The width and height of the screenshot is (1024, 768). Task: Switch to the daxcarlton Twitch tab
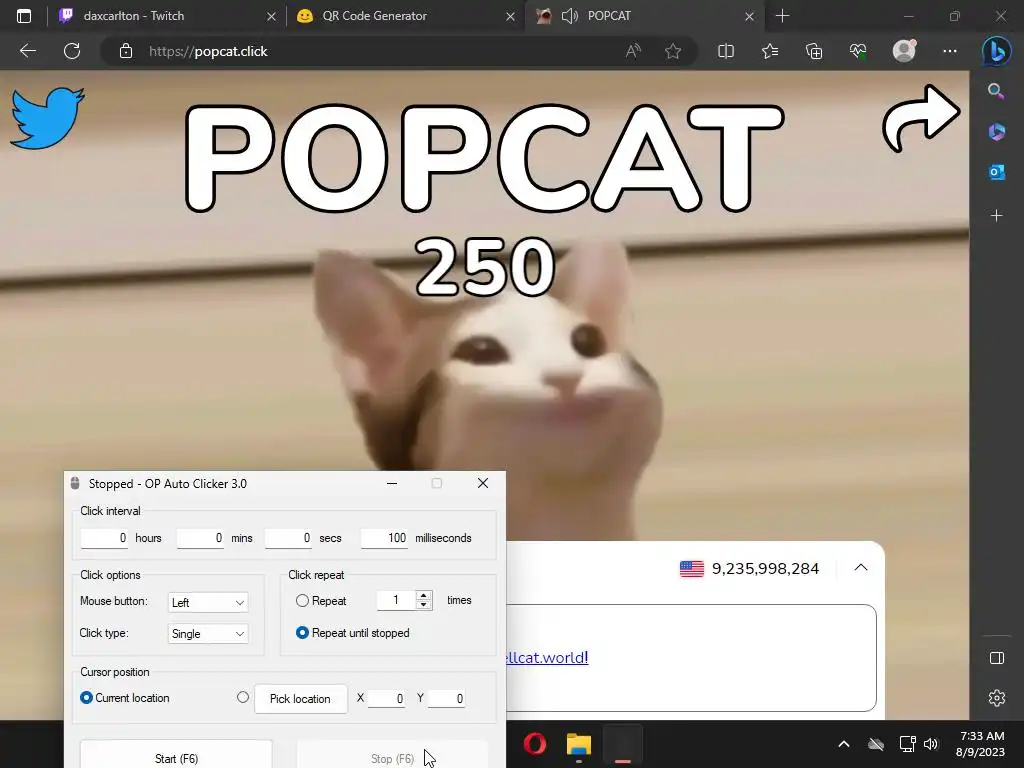167,16
